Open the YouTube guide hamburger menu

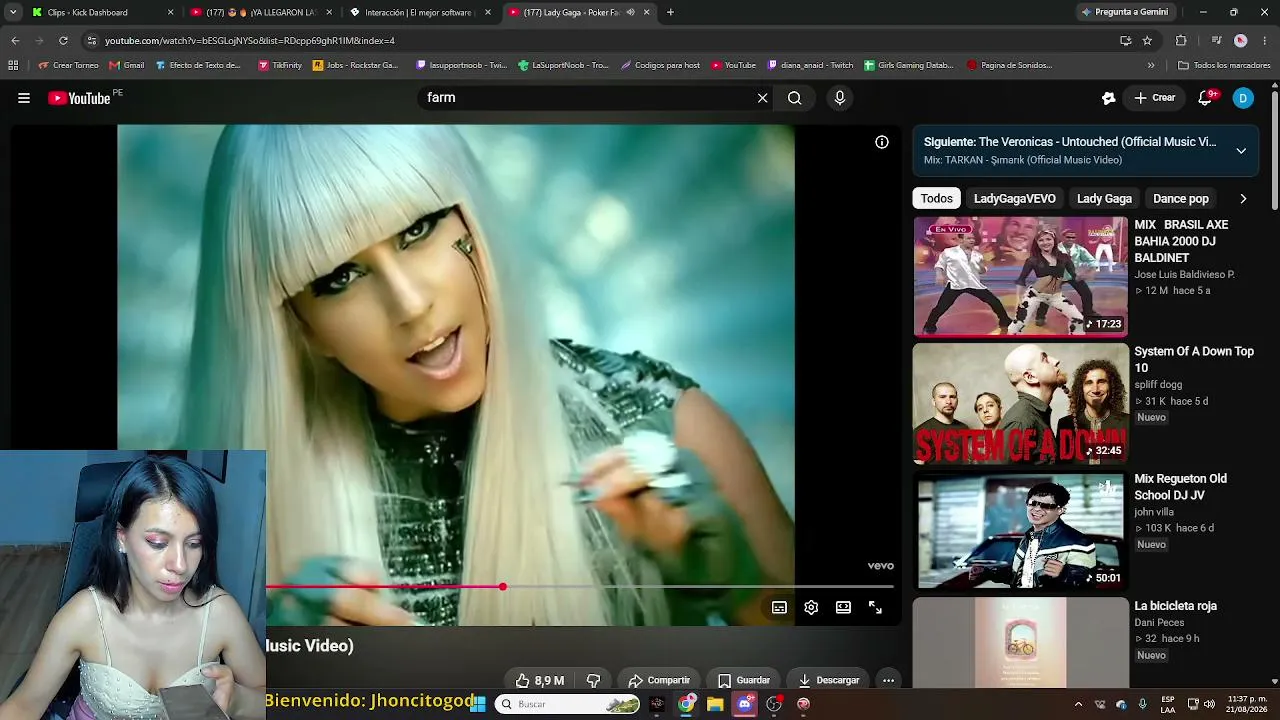tap(24, 98)
